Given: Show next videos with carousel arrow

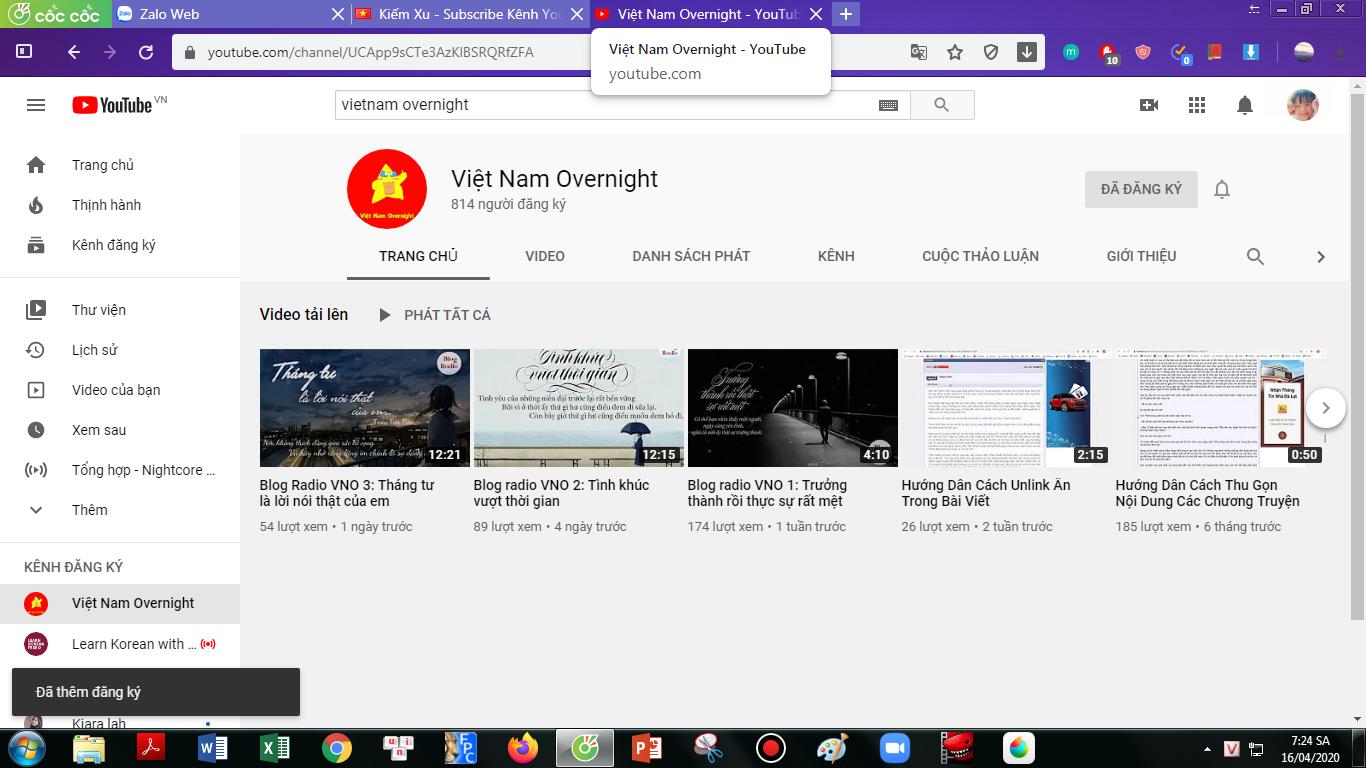Looking at the screenshot, I should pyautogui.click(x=1326, y=408).
